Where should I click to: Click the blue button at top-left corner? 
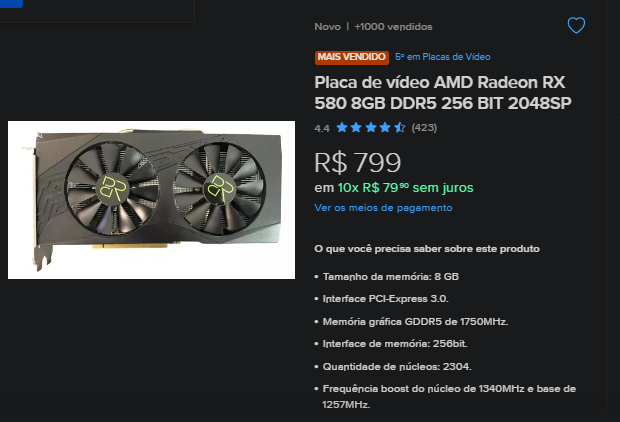[11, 4]
